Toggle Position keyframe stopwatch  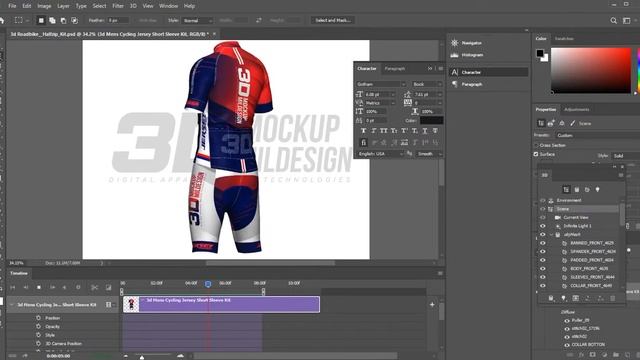pyautogui.click(x=38, y=318)
